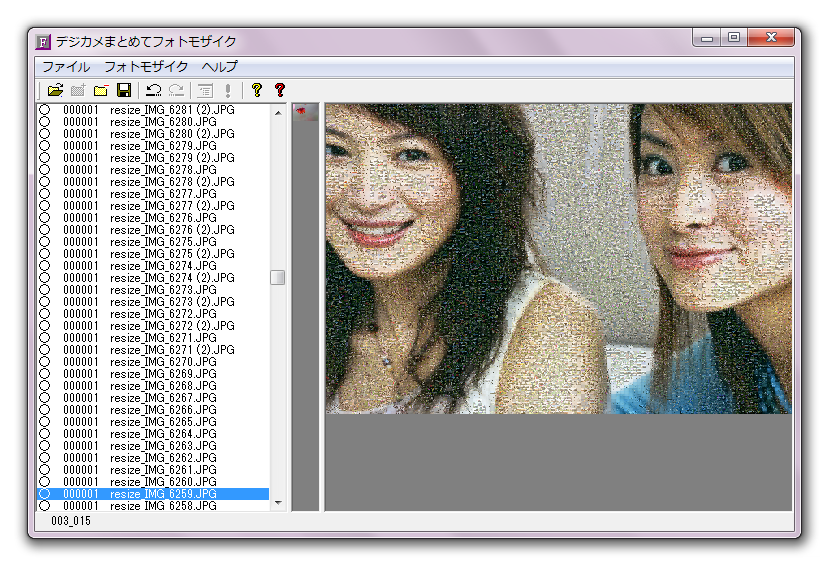Viewport: 832px width, 570px height.
Task: Toggle circle for resize_IMG_6280.JPG
Action: pos(45,122)
